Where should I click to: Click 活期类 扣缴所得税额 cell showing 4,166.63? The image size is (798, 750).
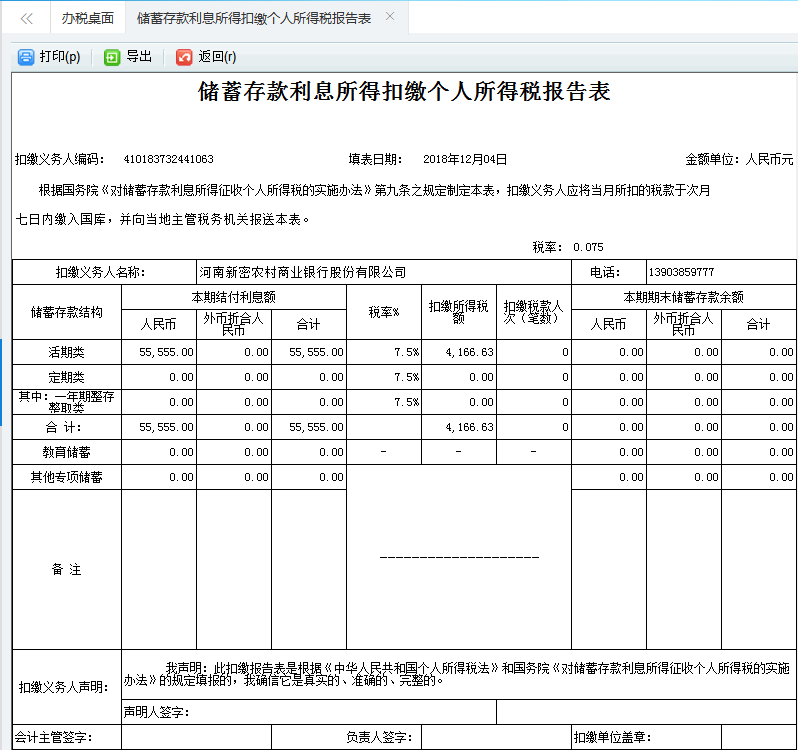click(x=458, y=352)
